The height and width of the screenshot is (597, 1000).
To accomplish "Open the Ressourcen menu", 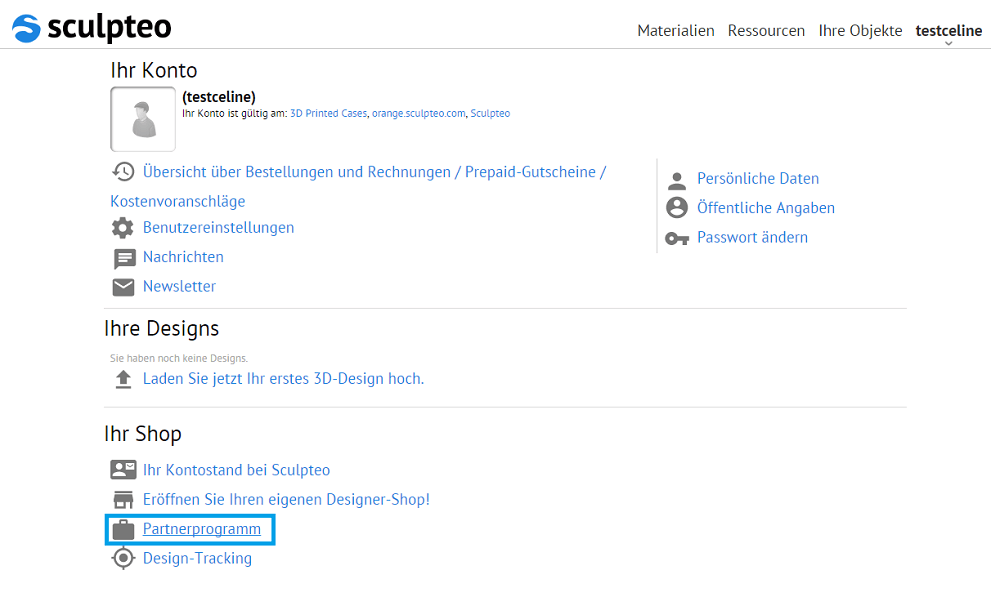I will click(x=766, y=31).
